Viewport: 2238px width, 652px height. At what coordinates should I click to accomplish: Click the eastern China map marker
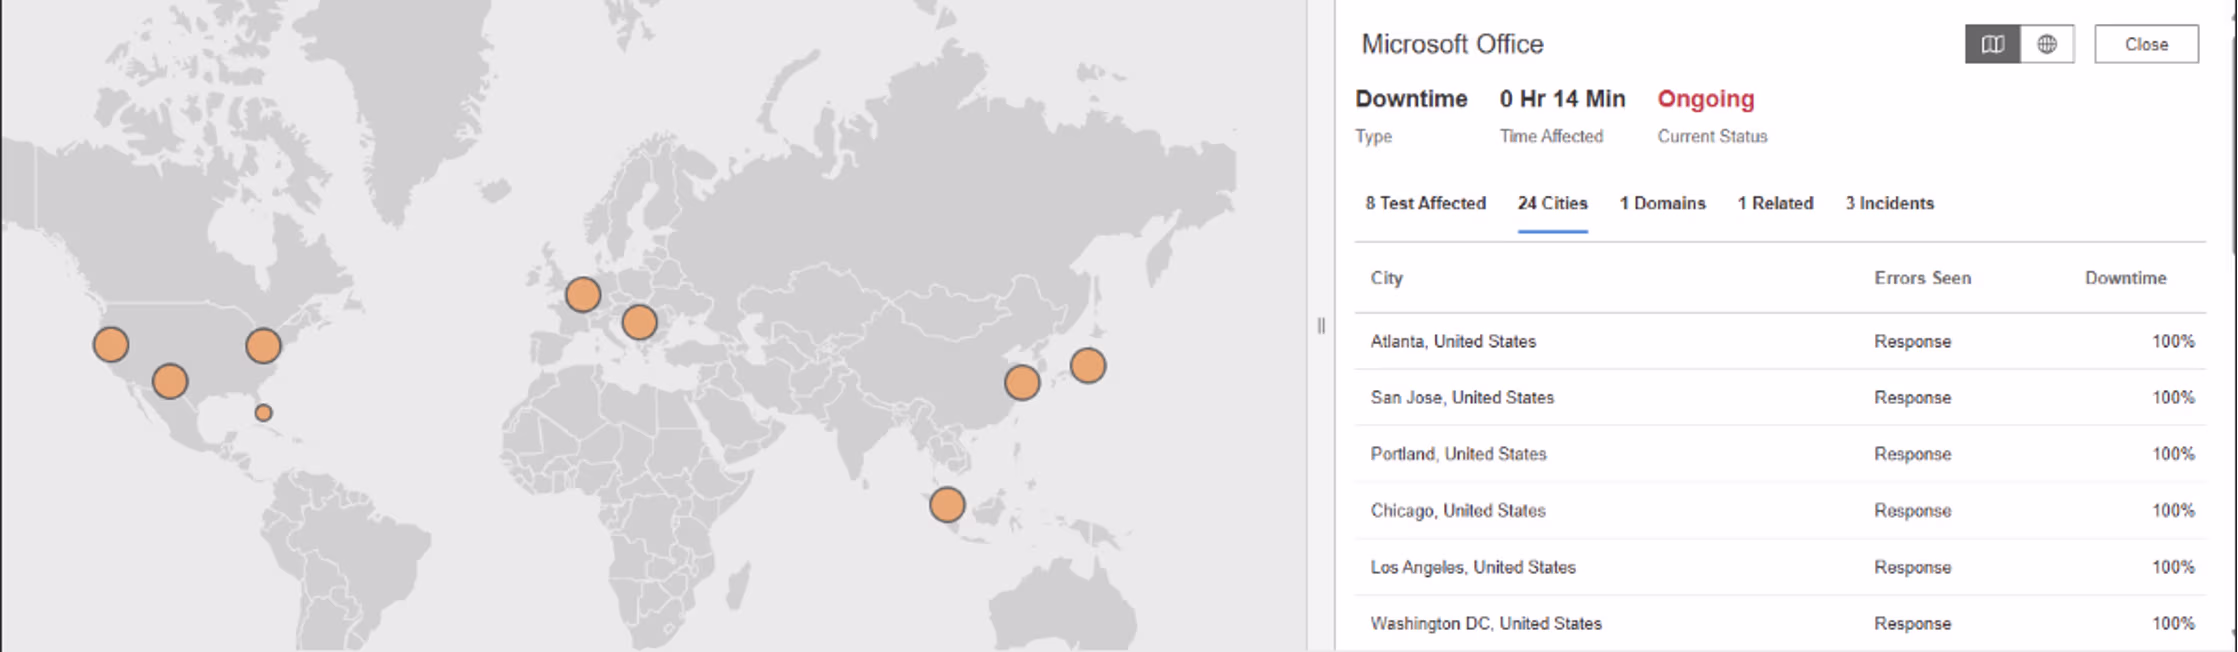tap(1022, 382)
